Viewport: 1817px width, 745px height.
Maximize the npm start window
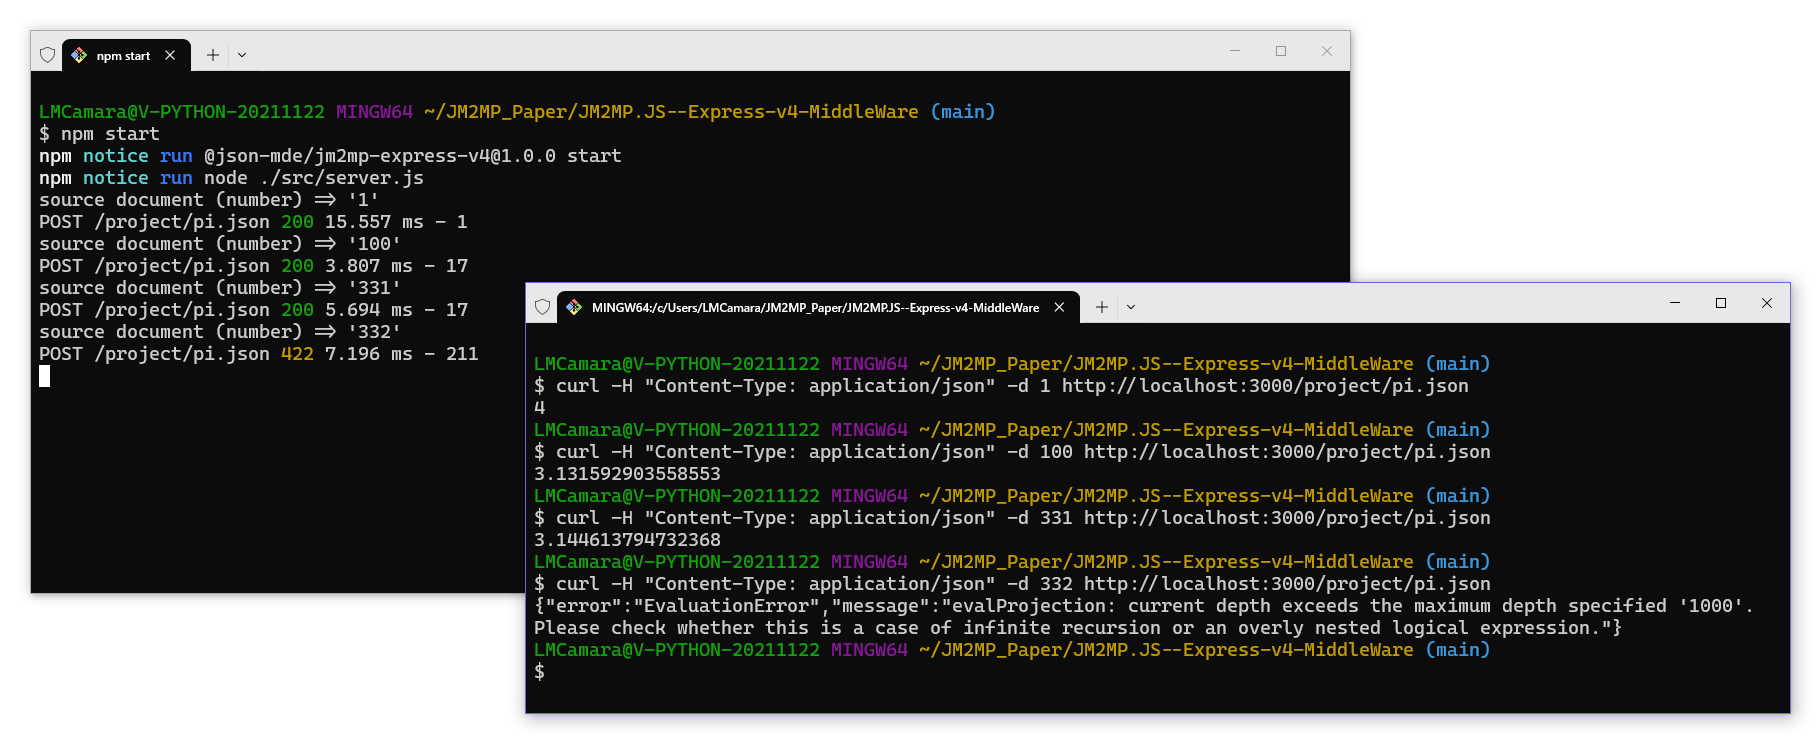[1281, 51]
